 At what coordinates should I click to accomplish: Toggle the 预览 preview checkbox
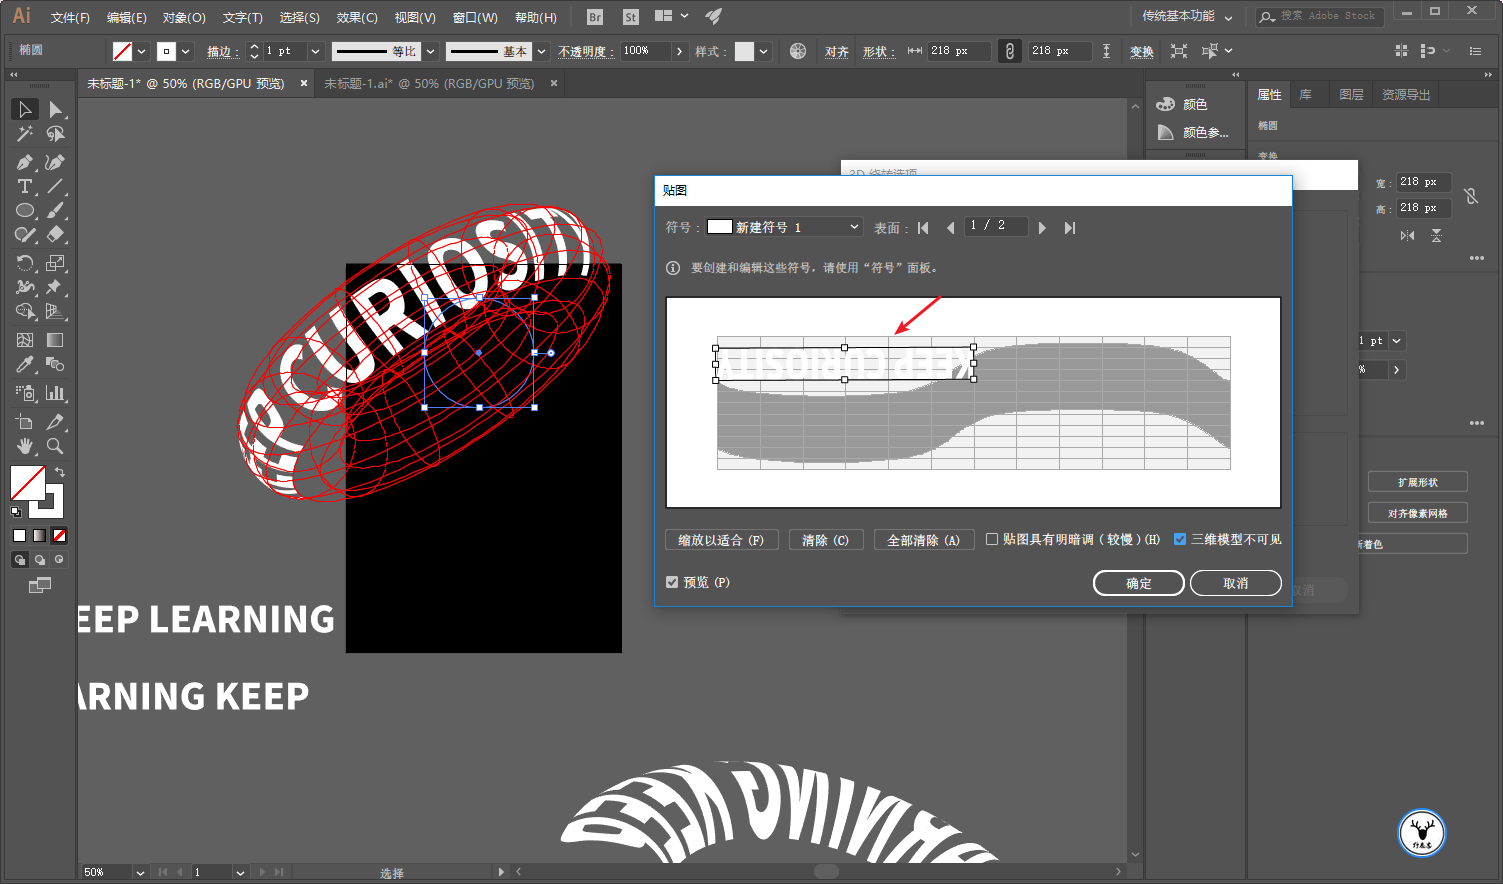(x=672, y=582)
